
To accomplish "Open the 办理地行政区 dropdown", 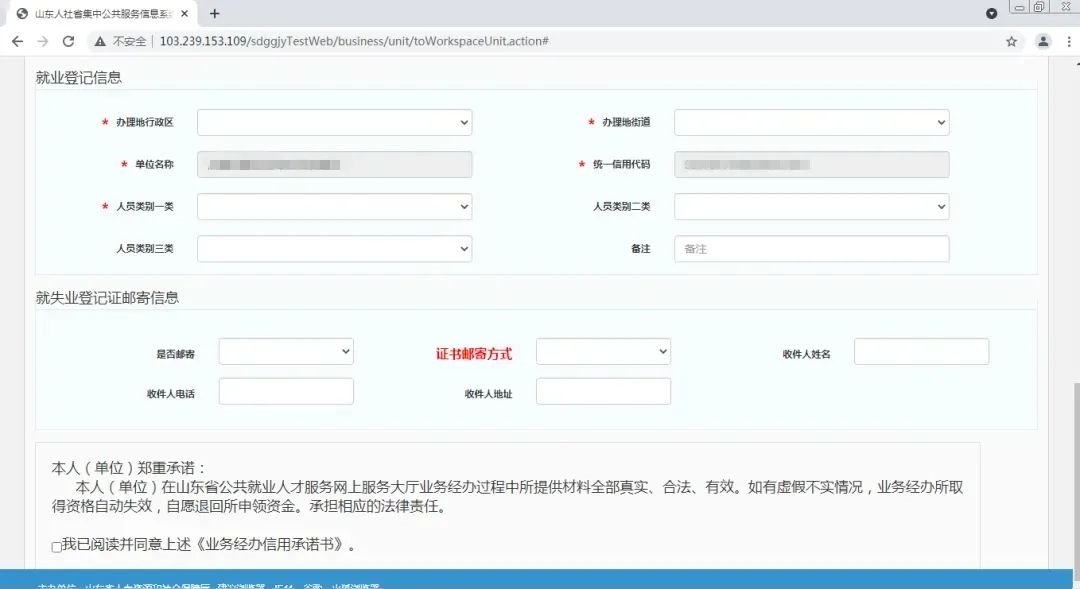I will [335, 123].
